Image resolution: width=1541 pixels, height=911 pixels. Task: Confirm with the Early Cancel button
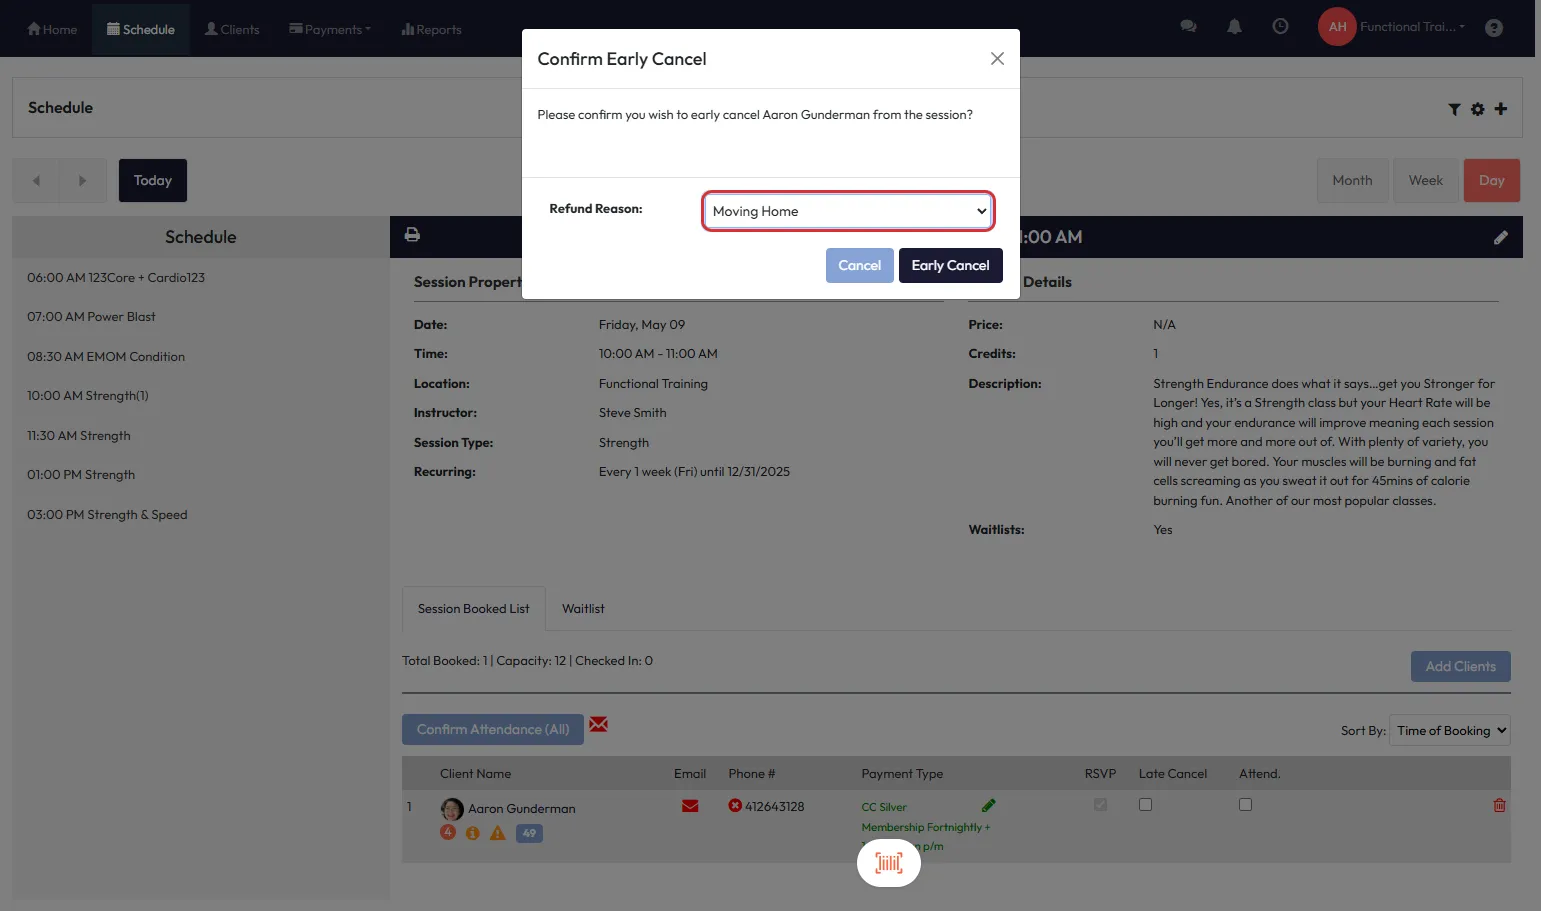(950, 266)
